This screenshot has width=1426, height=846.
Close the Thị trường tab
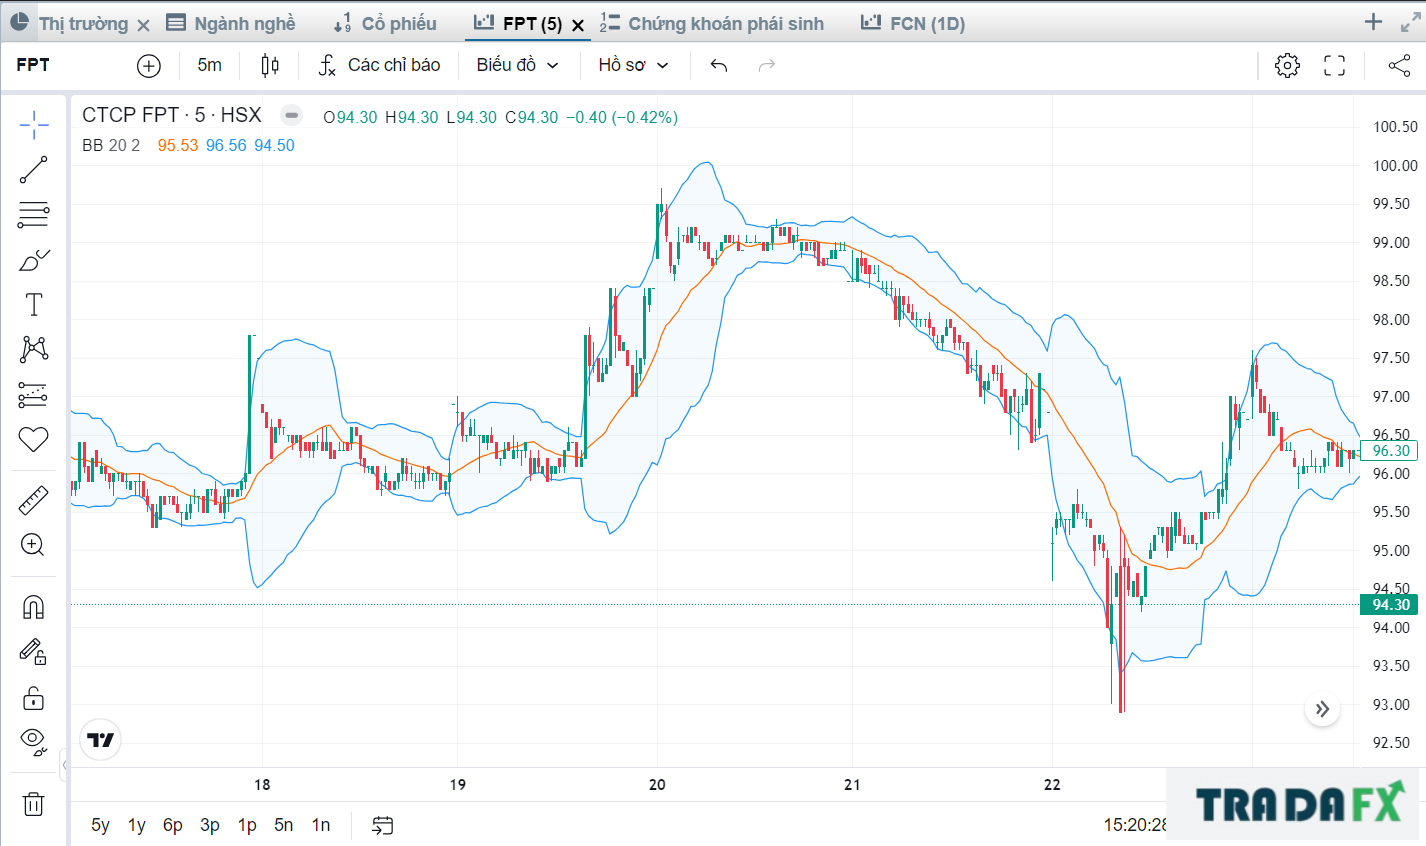coord(143,25)
